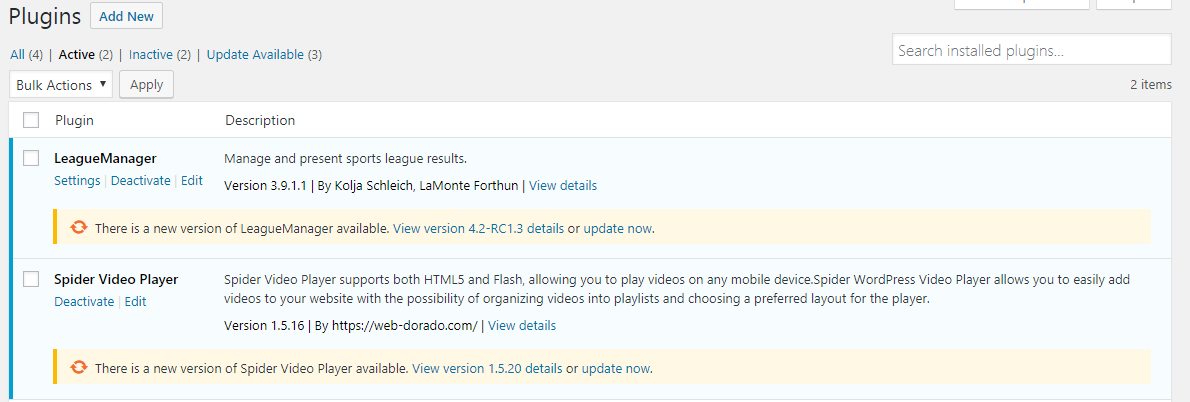Toggle the select-all plugins checkbox
Screen dimensions: 1190x402
(x=31, y=120)
